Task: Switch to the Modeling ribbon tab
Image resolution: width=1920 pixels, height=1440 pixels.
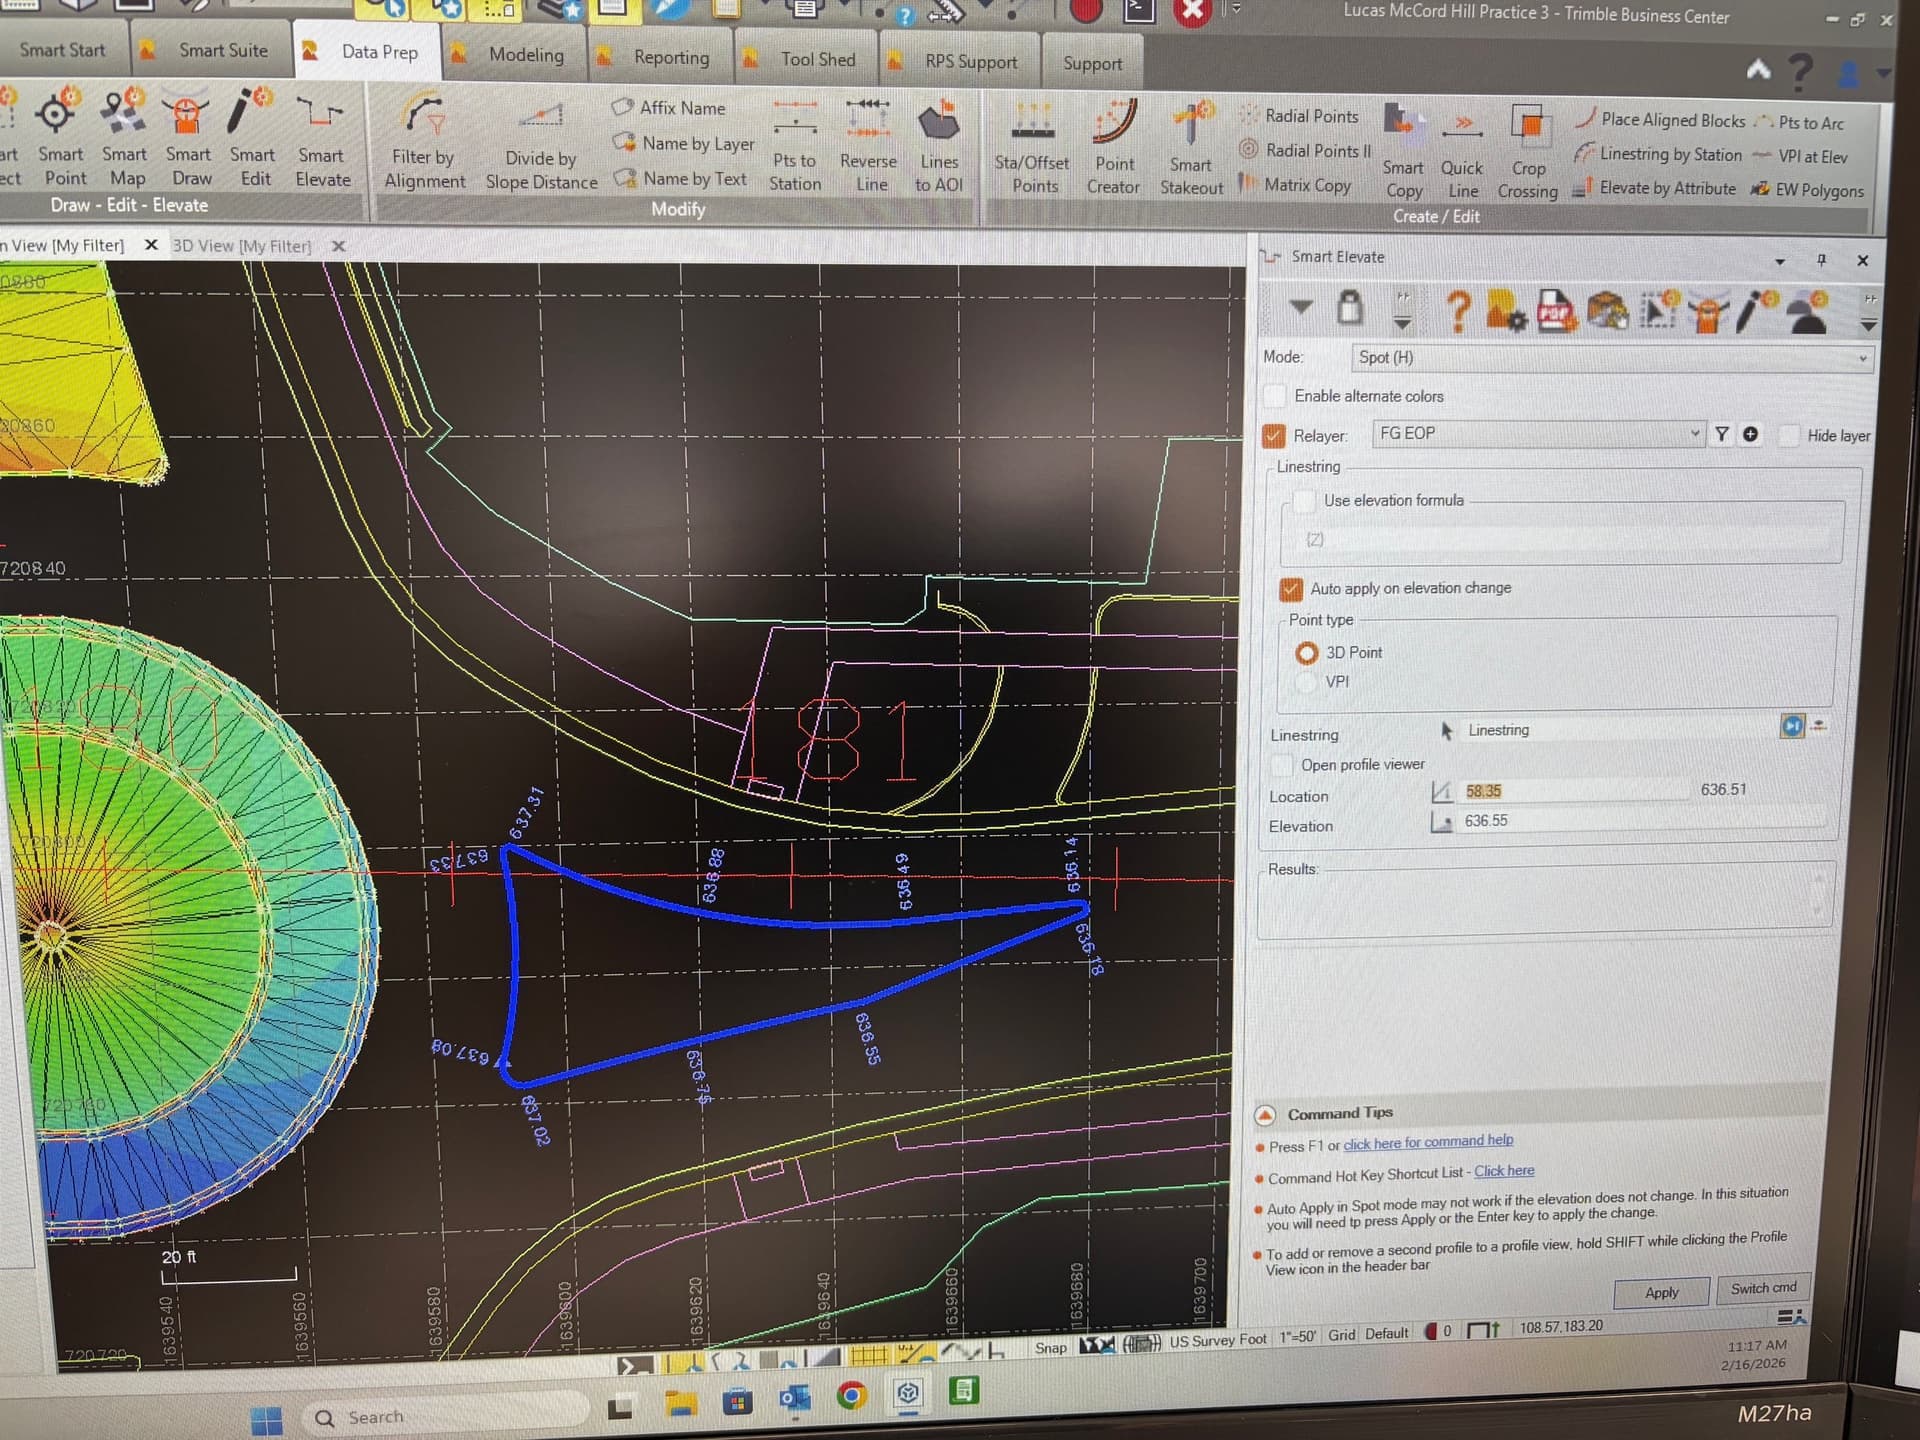Action: click(525, 55)
